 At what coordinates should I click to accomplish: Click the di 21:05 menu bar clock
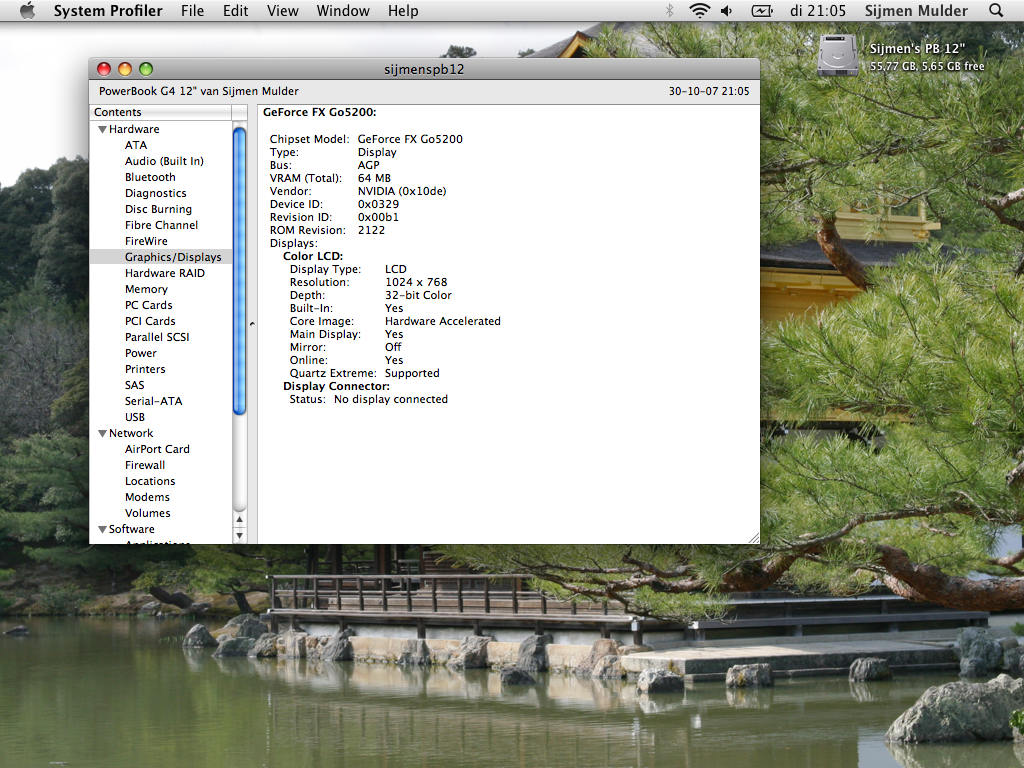coord(818,10)
